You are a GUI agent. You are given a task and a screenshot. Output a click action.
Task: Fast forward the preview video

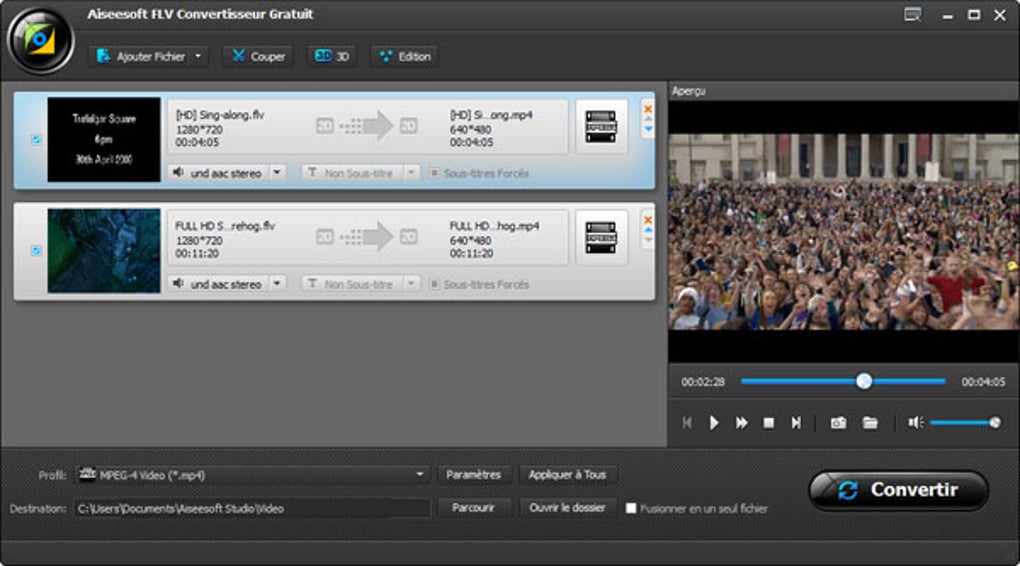point(742,423)
